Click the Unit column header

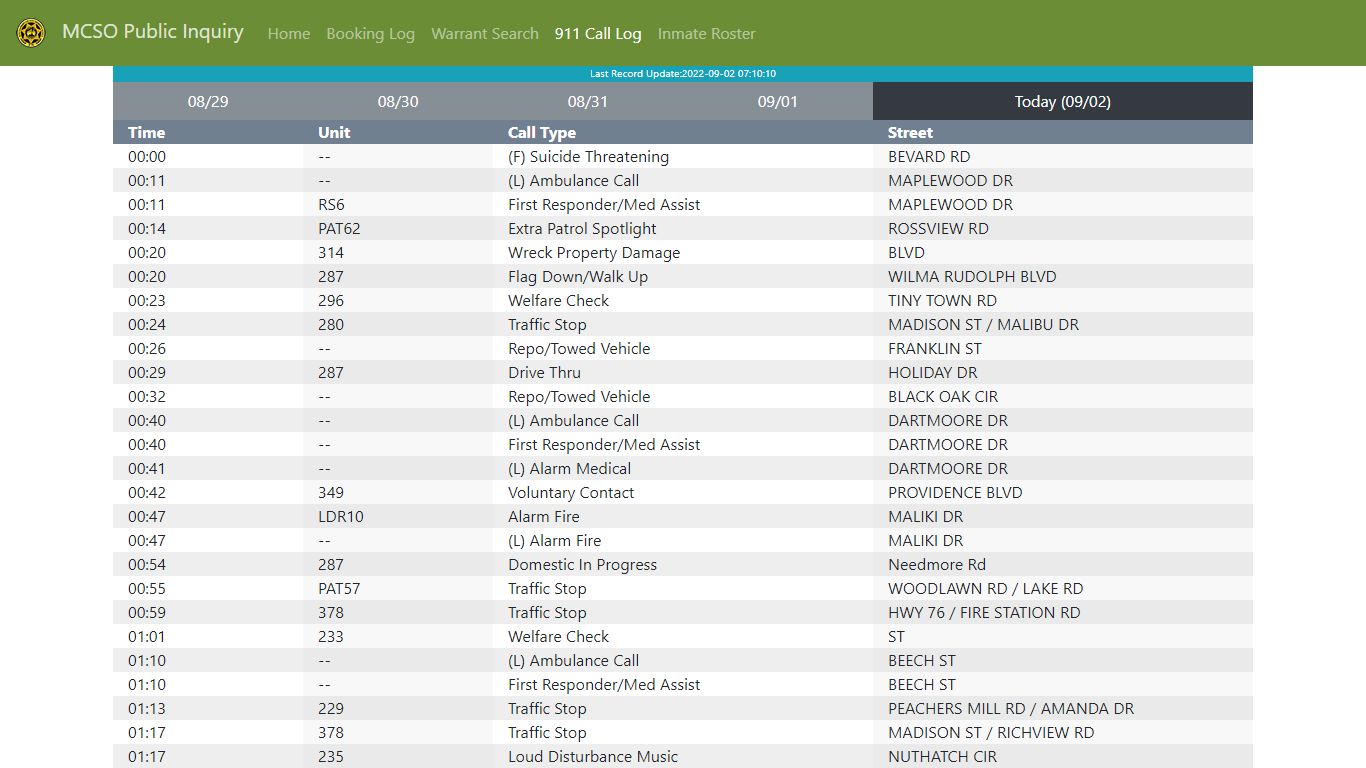click(398, 132)
